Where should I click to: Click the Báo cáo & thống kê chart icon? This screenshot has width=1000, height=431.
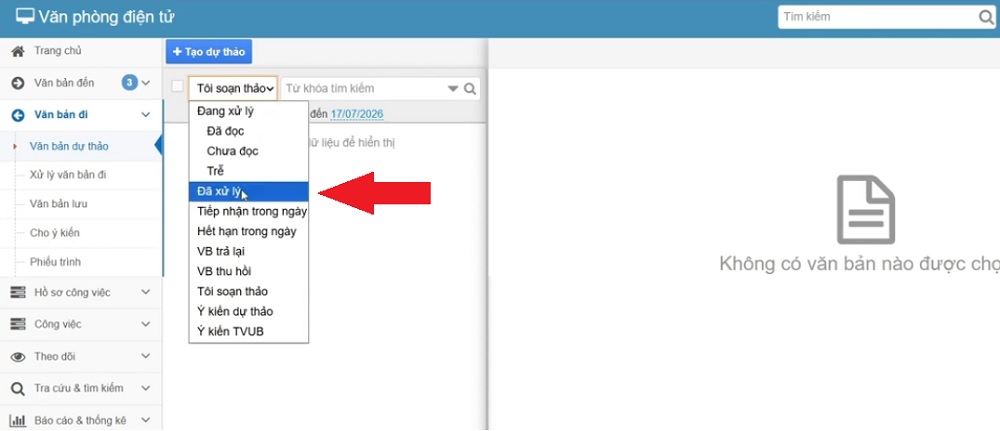tap(18, 420)
